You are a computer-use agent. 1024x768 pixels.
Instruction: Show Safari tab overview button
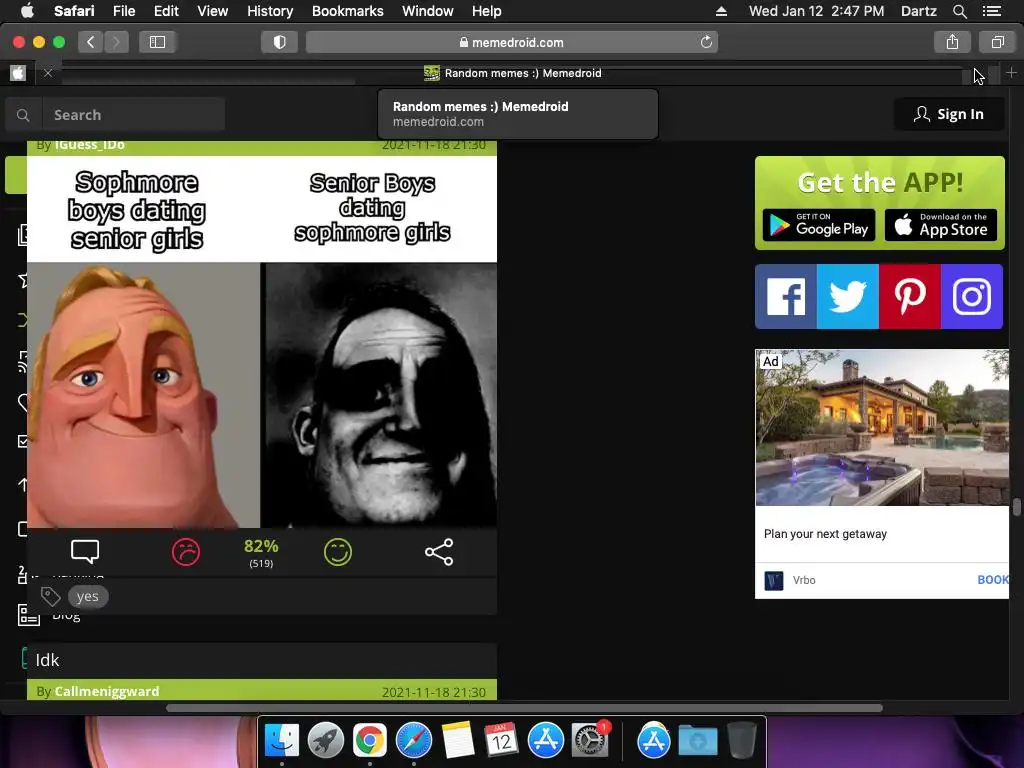(x=997, y=42)
